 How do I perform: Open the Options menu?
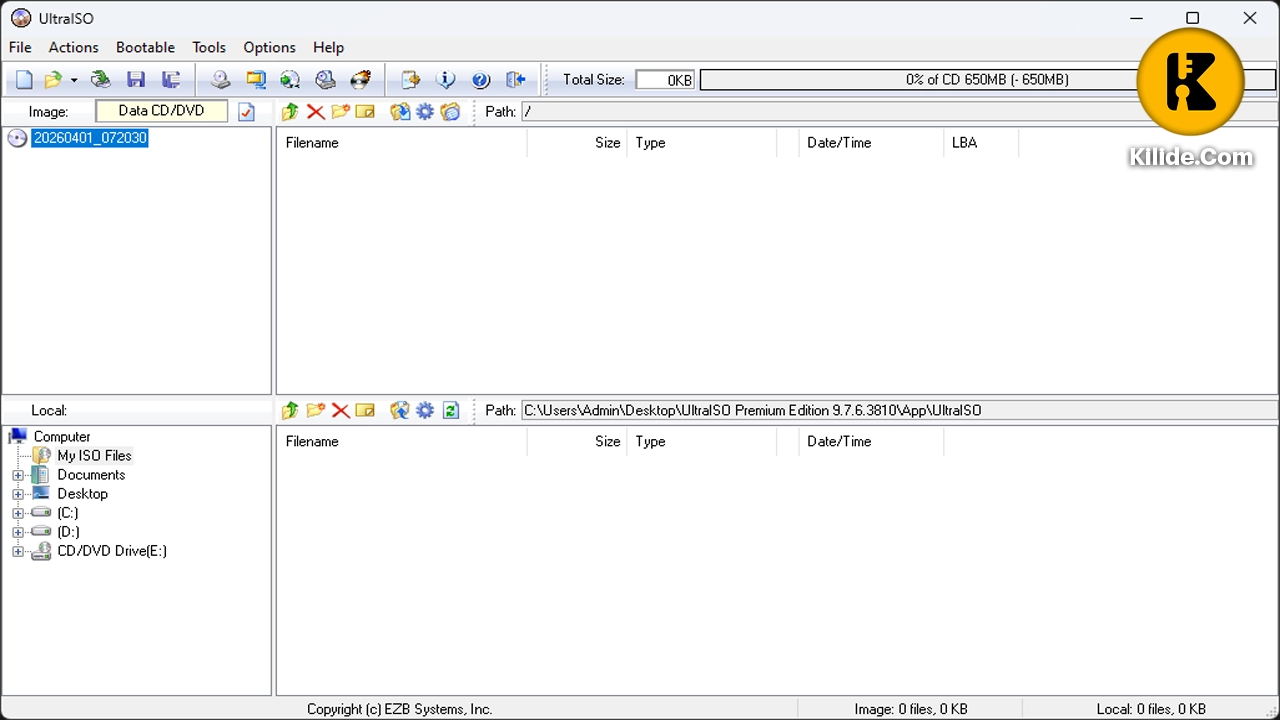[269, 47]
